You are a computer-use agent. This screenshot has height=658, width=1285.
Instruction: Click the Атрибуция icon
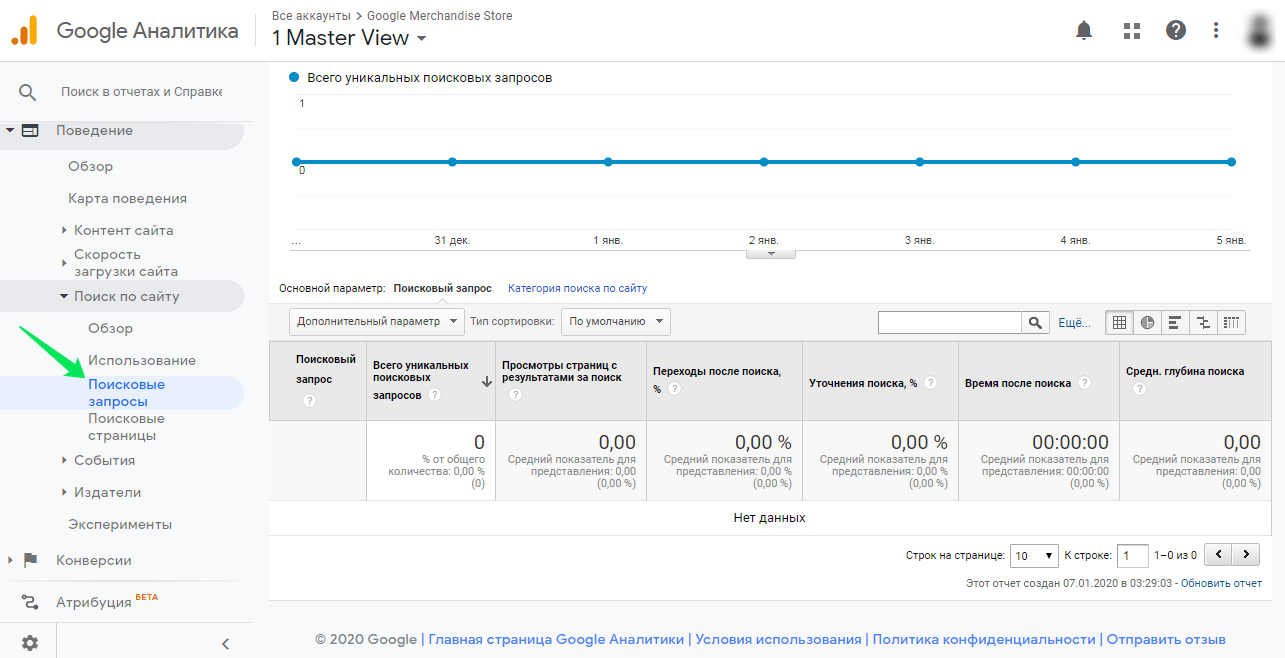(30, 602)
